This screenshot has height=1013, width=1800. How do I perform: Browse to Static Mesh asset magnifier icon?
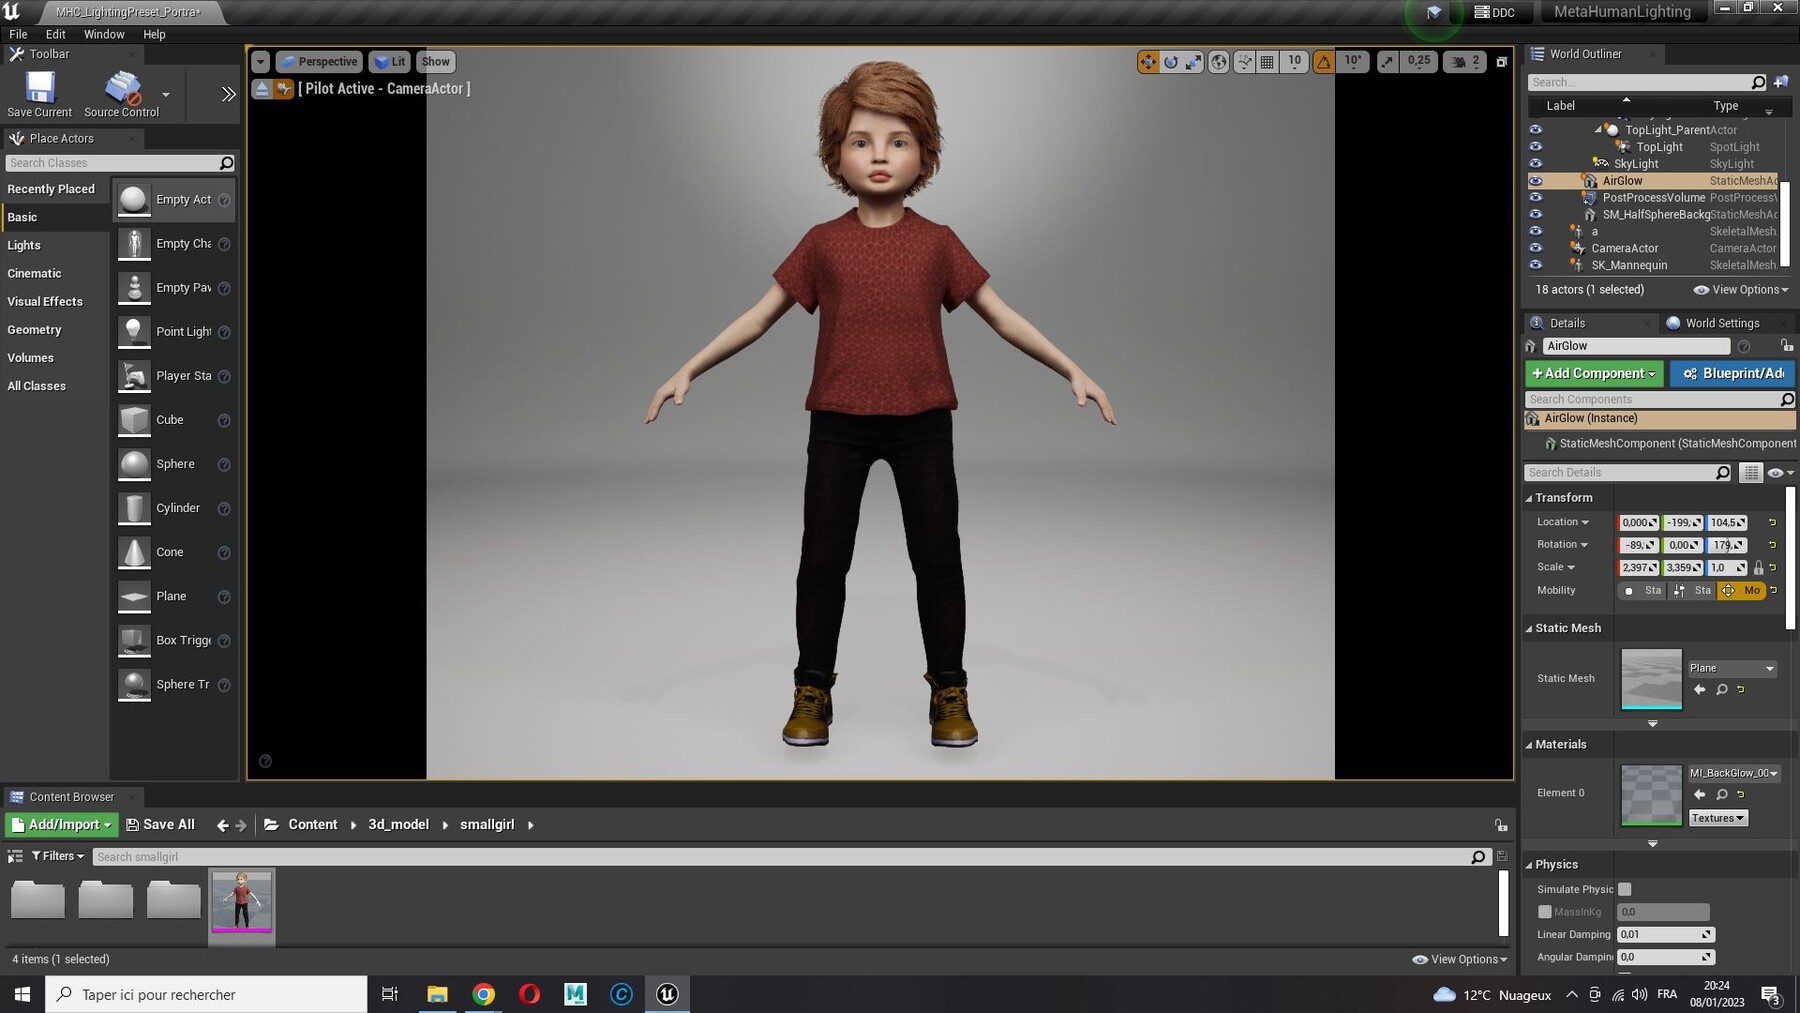click(x=1722, y=690)
